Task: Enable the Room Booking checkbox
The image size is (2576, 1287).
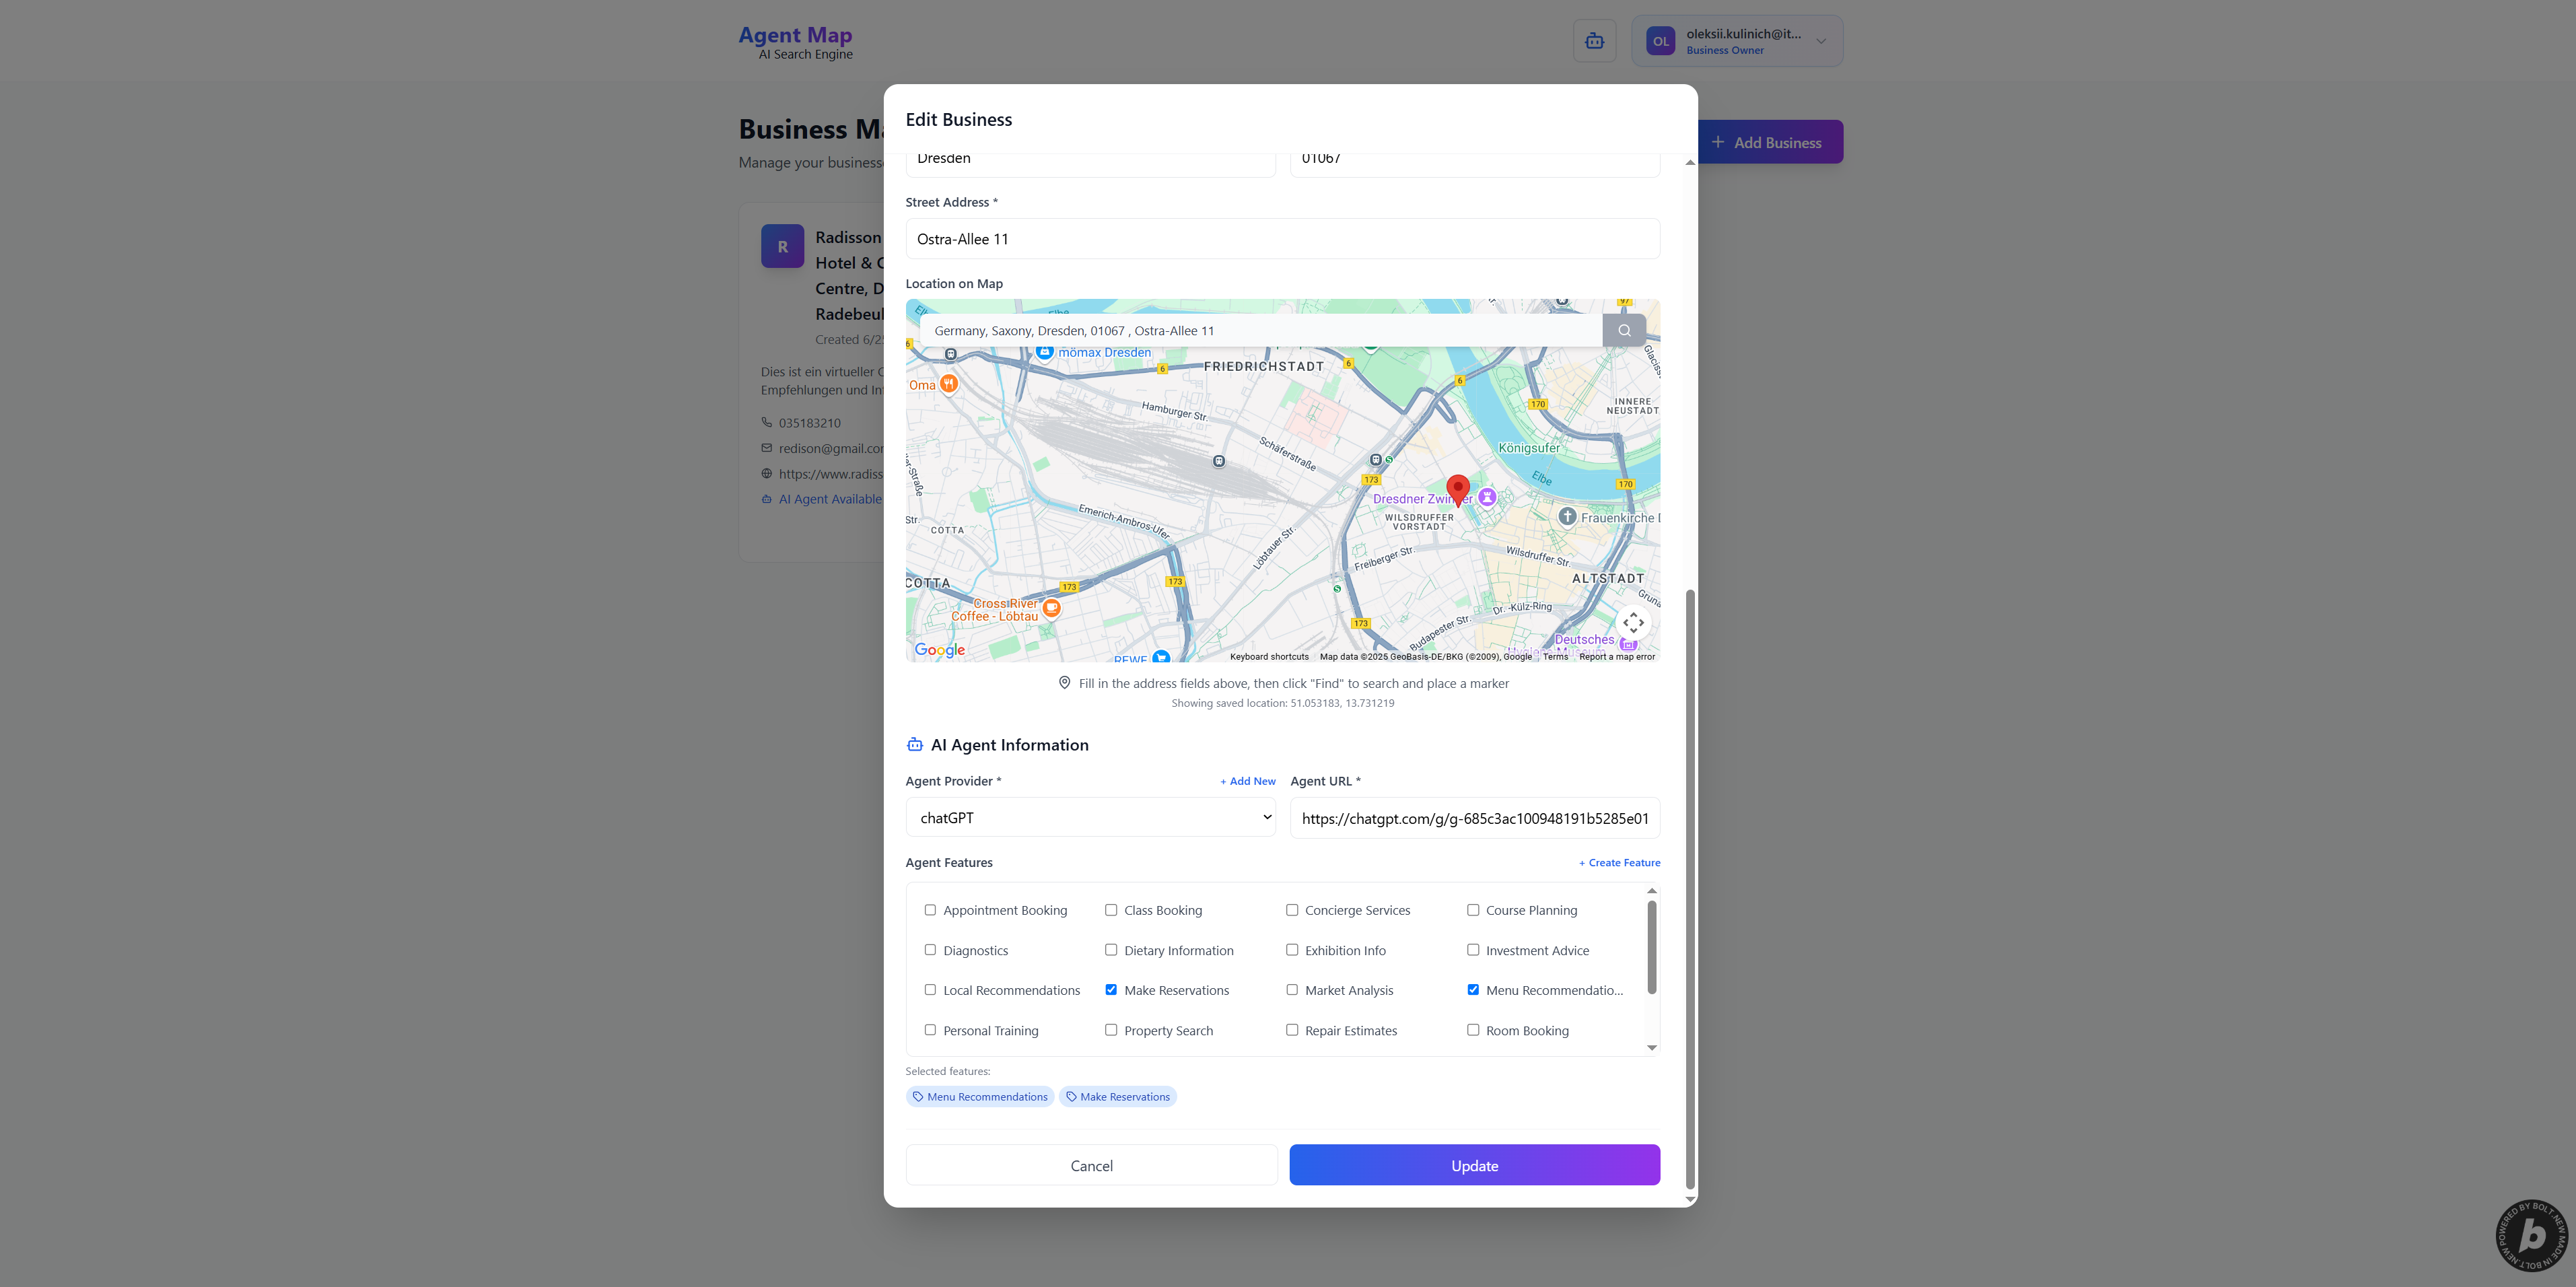Action: (x=1473, y=1030)
